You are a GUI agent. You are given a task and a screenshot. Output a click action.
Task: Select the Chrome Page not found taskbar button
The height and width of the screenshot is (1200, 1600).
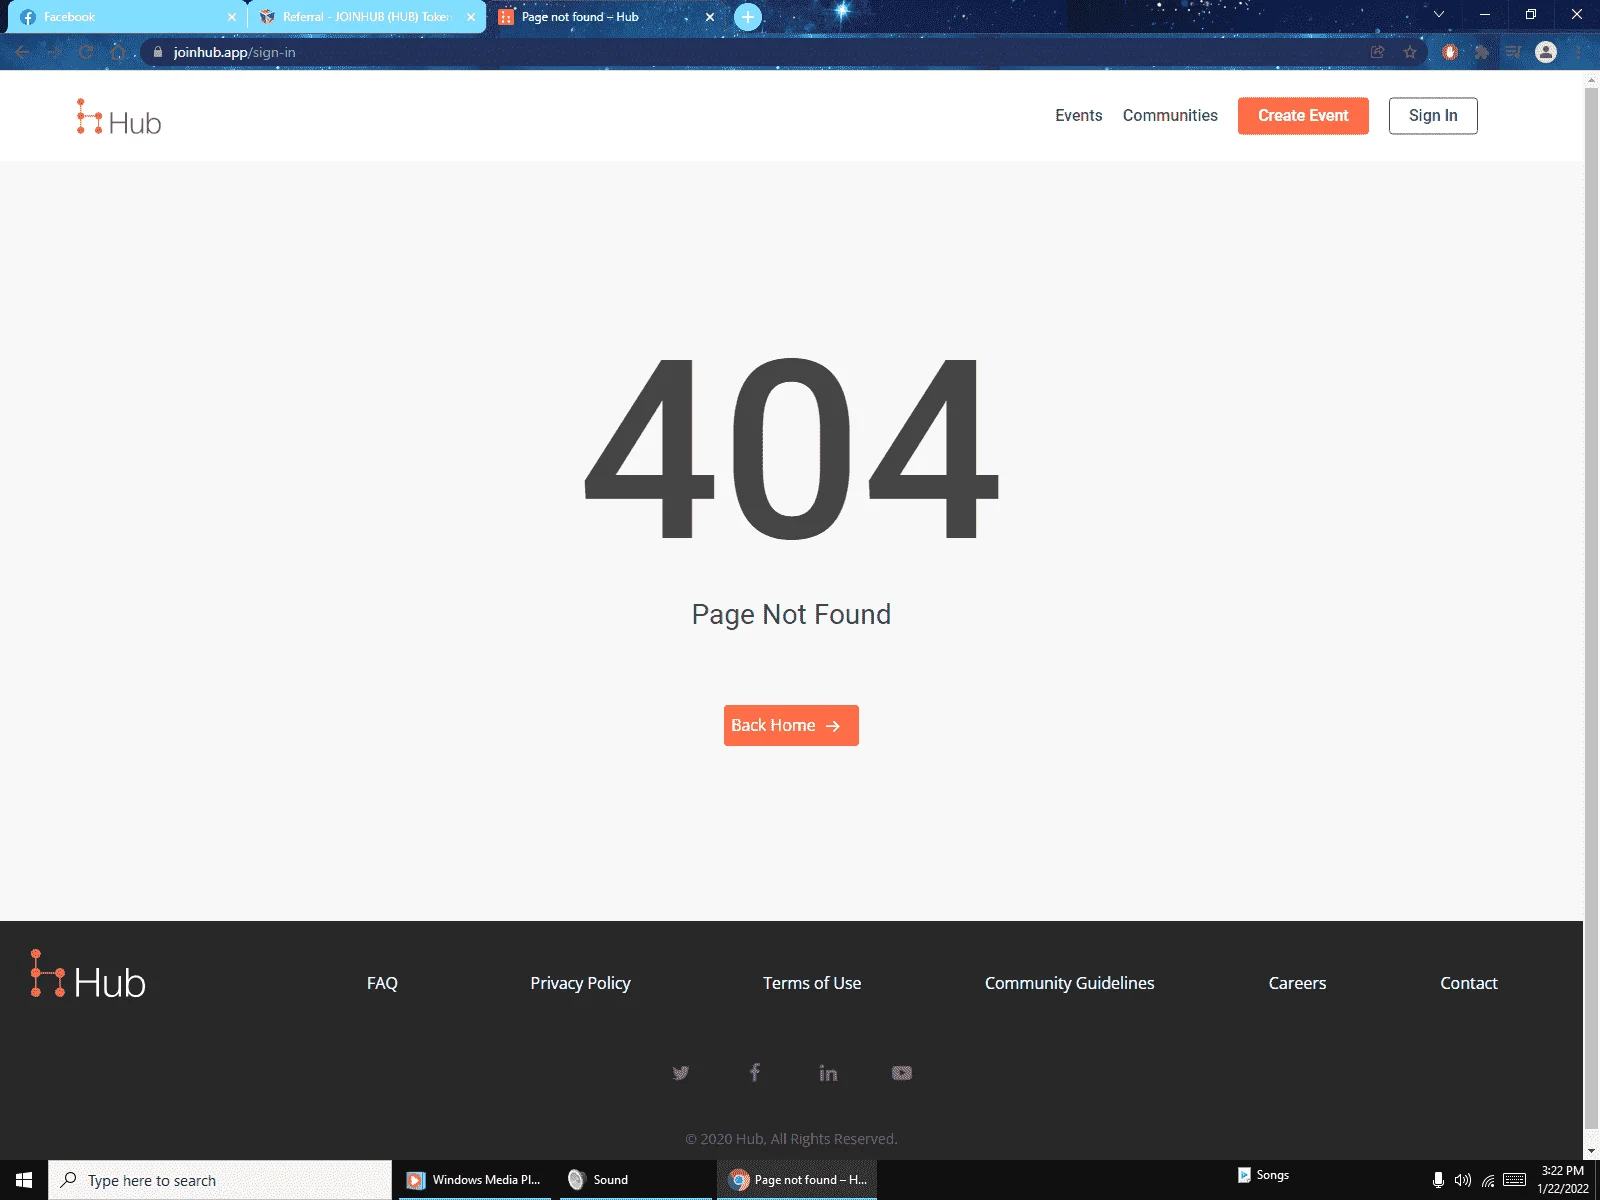[797, 1180]
